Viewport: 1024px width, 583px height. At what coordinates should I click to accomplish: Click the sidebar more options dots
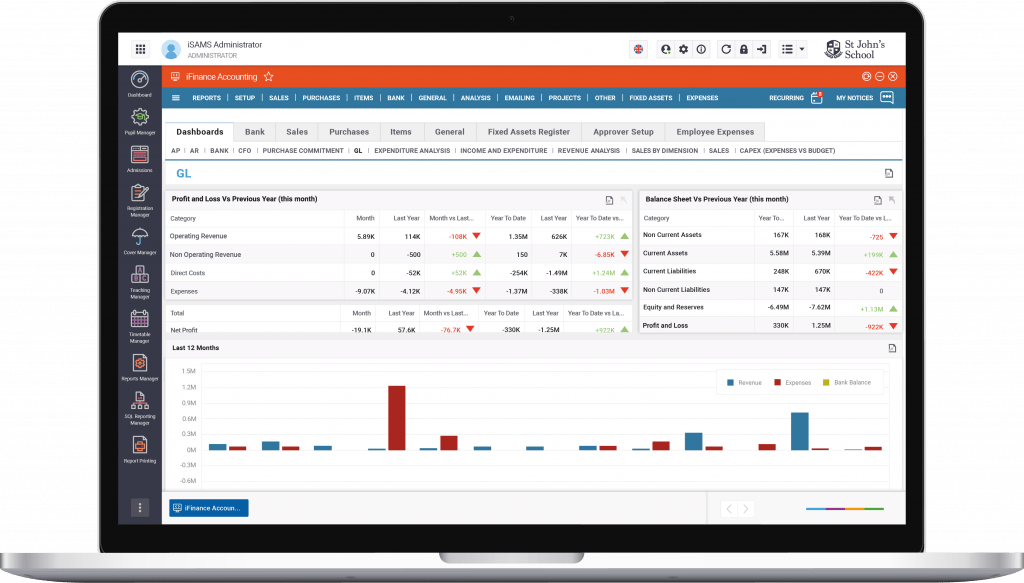point(140,508)
